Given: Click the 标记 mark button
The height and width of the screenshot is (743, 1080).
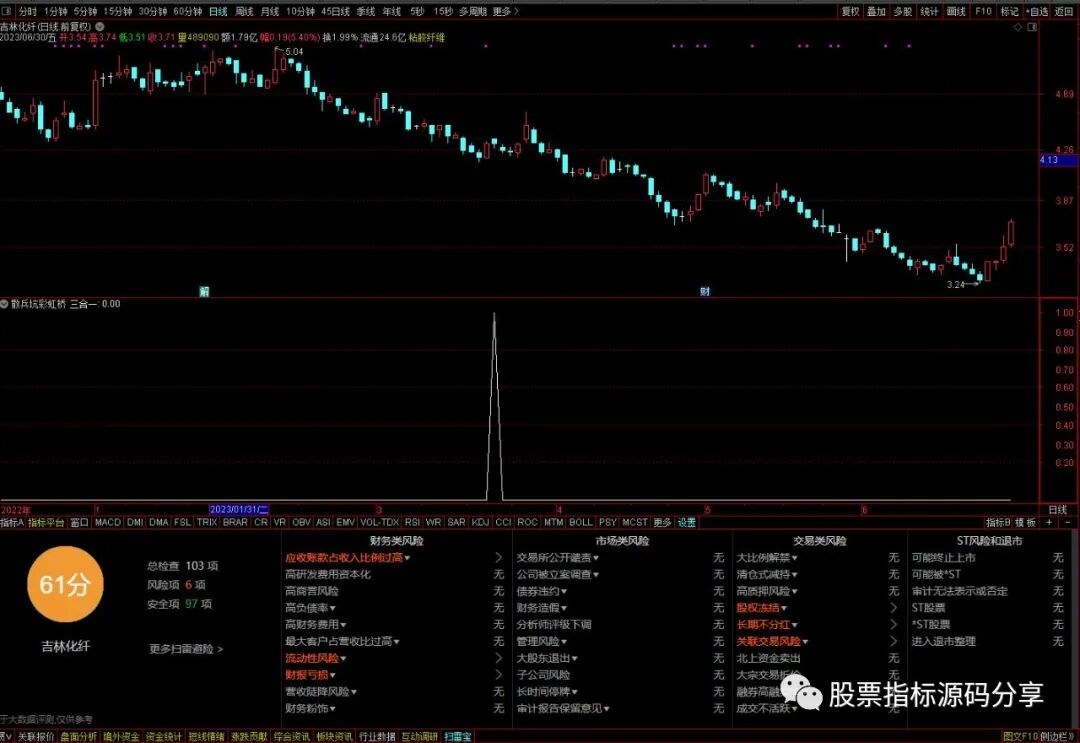Looking at the screenshot, I should click(x=1009, y=12).
